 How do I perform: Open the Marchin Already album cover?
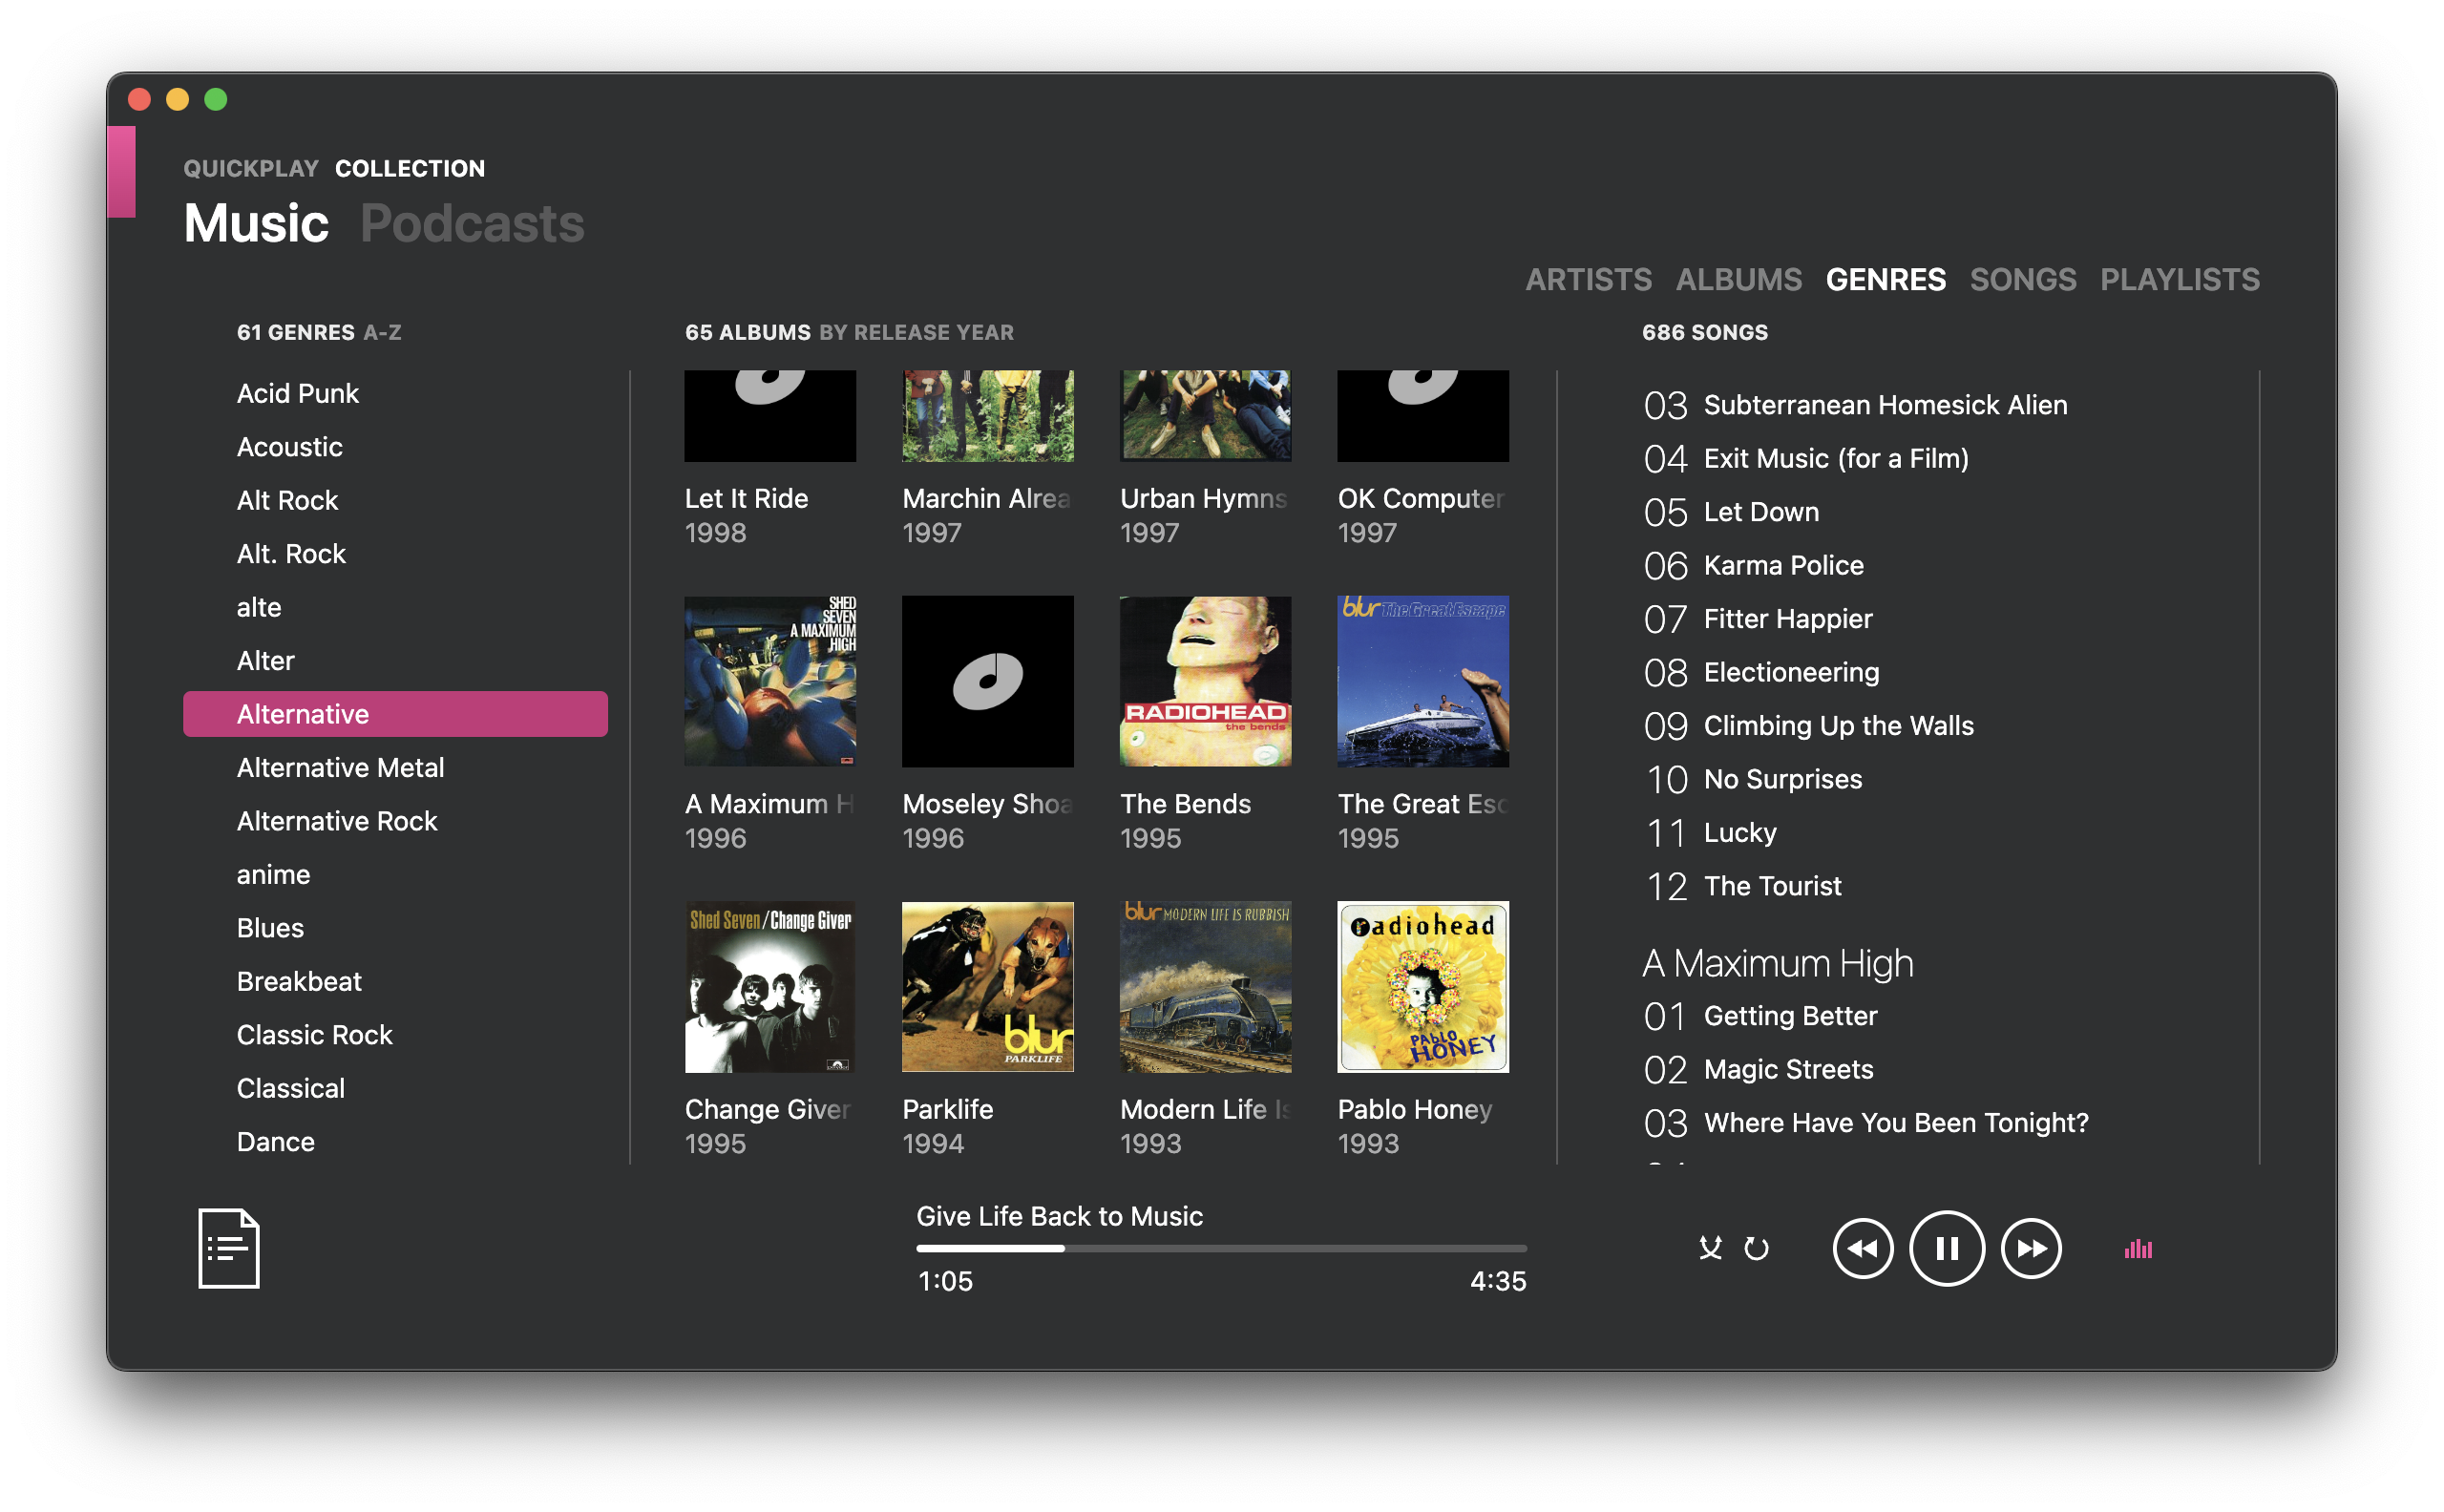pyautogui.click(x=988, y=416)
